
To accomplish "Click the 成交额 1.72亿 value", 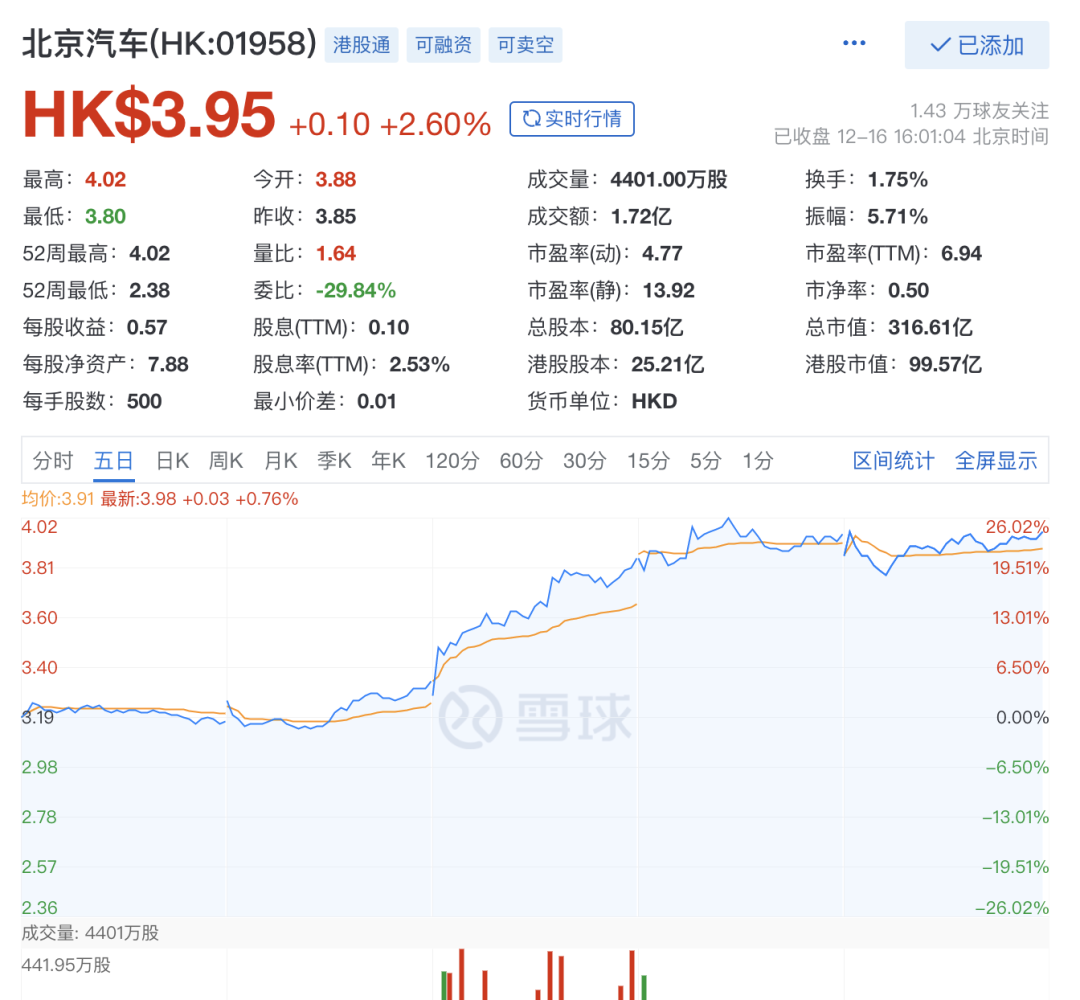I will [641, 217].
